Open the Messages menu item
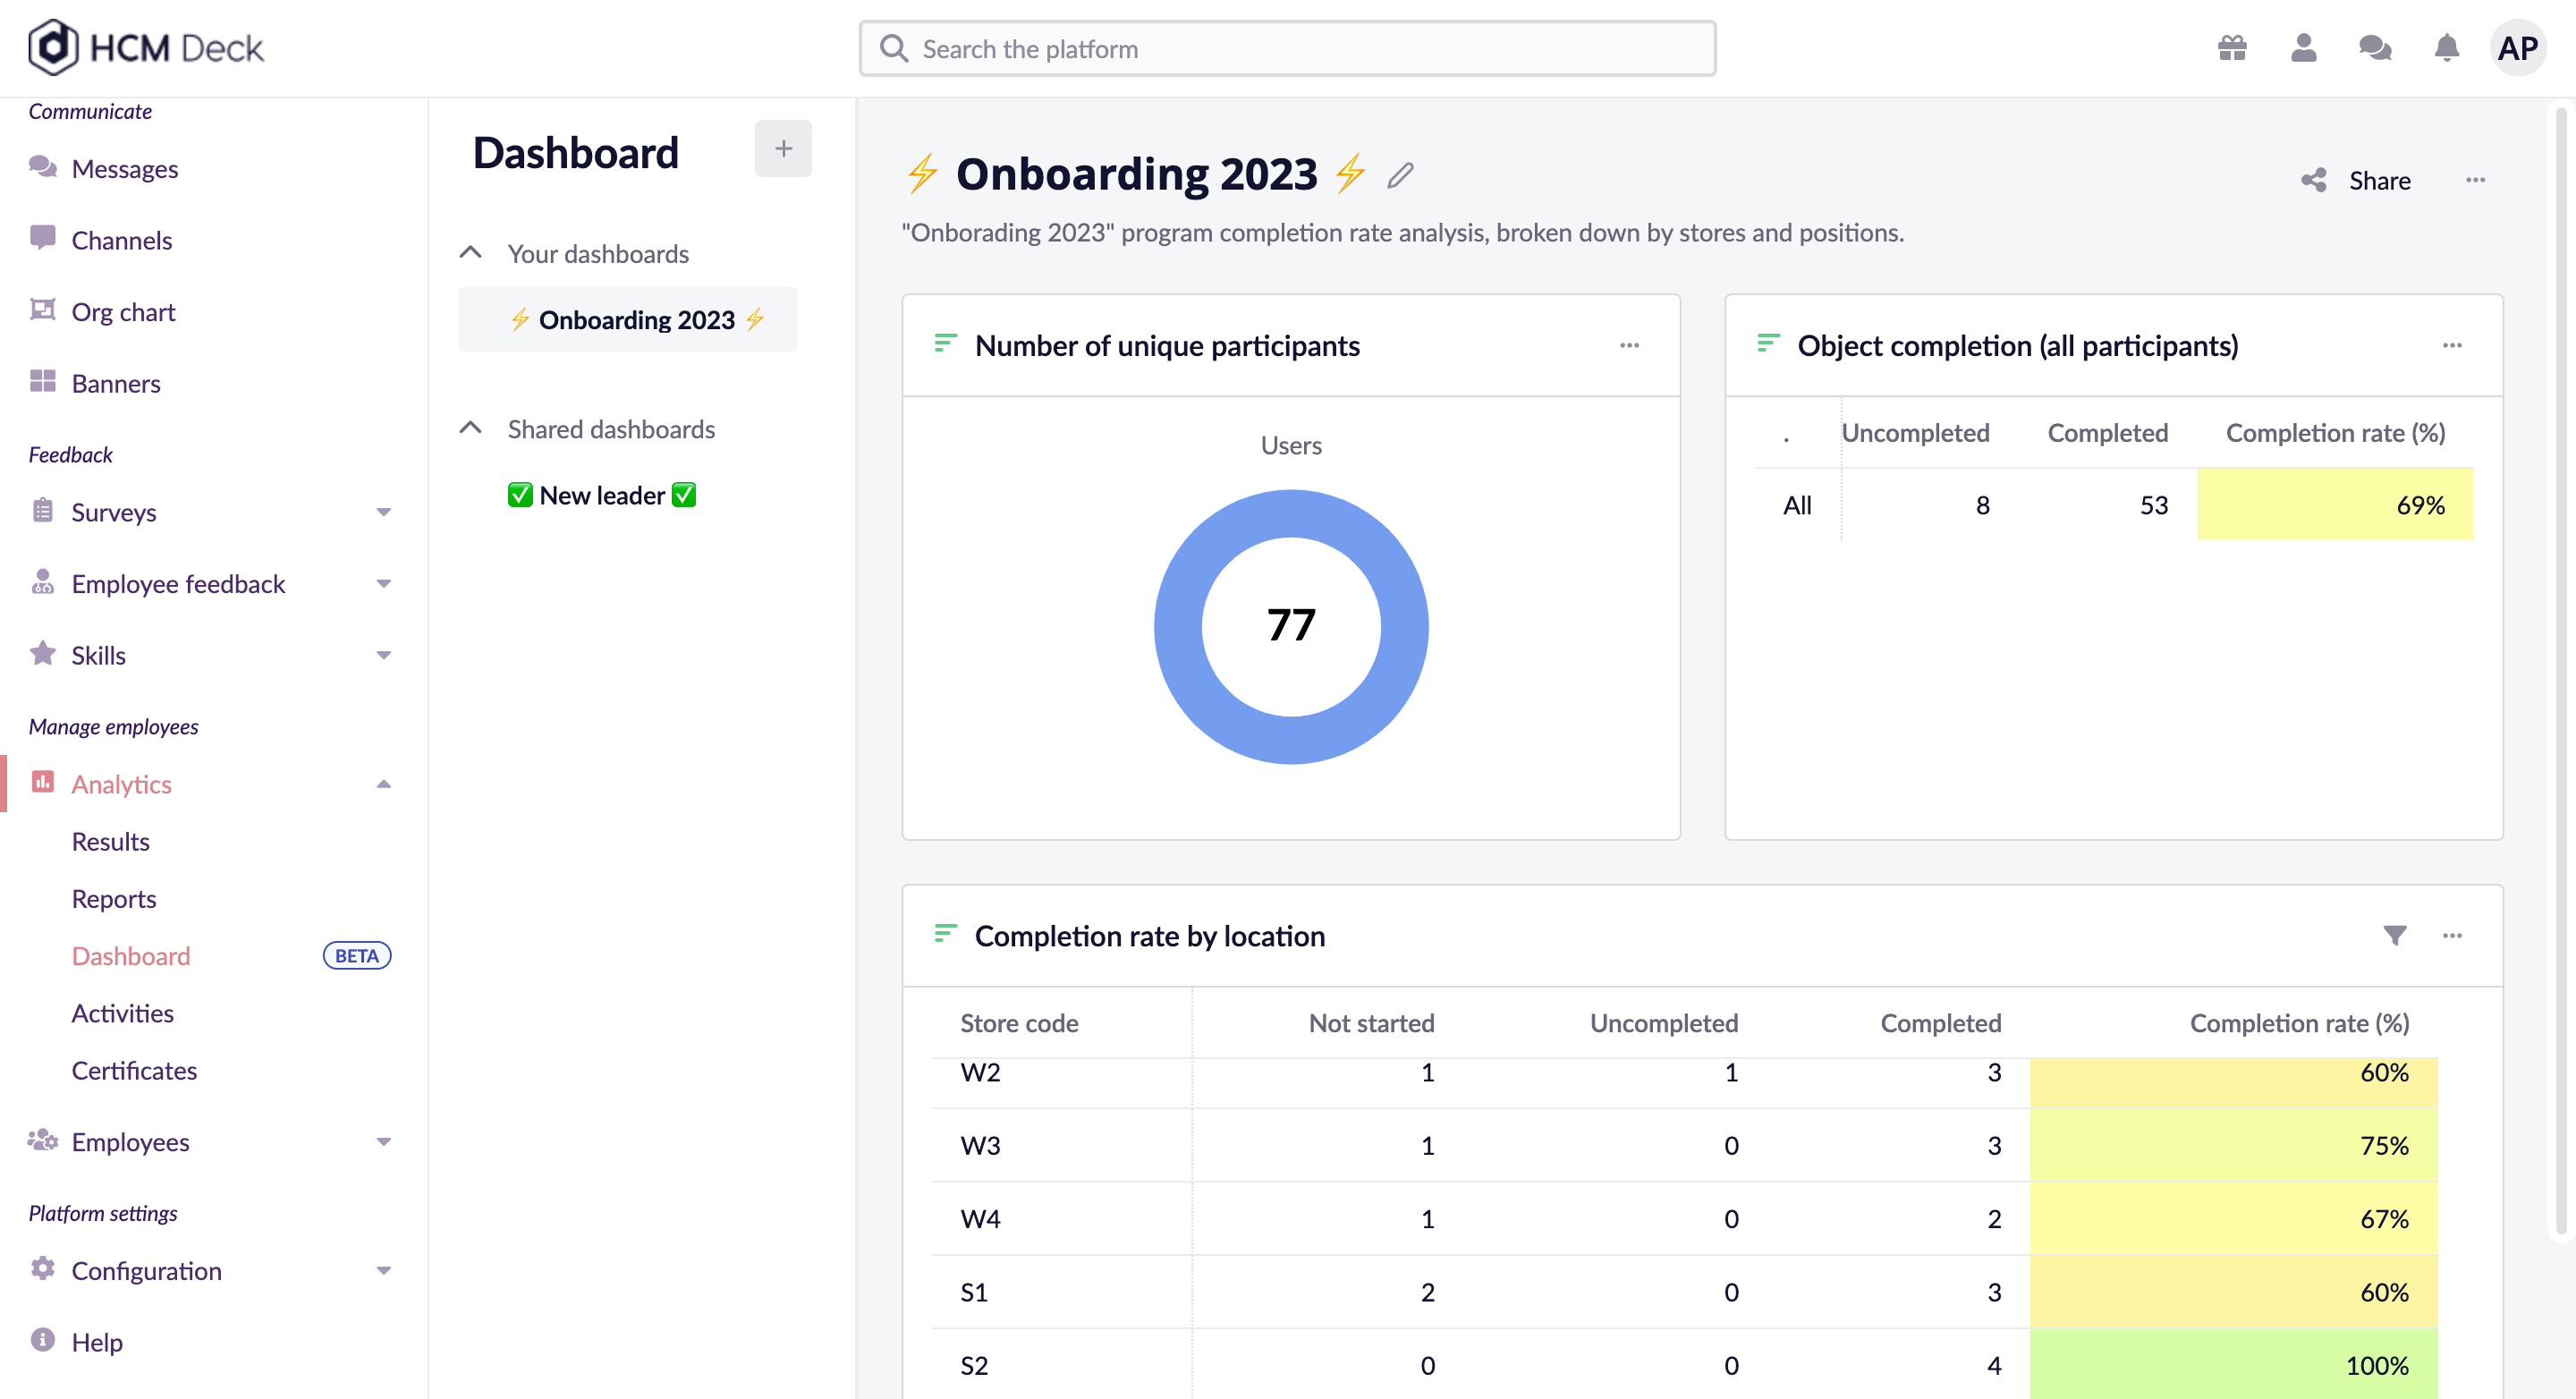The width and height of the screenshot is (2576, 1399). [125, 168]
